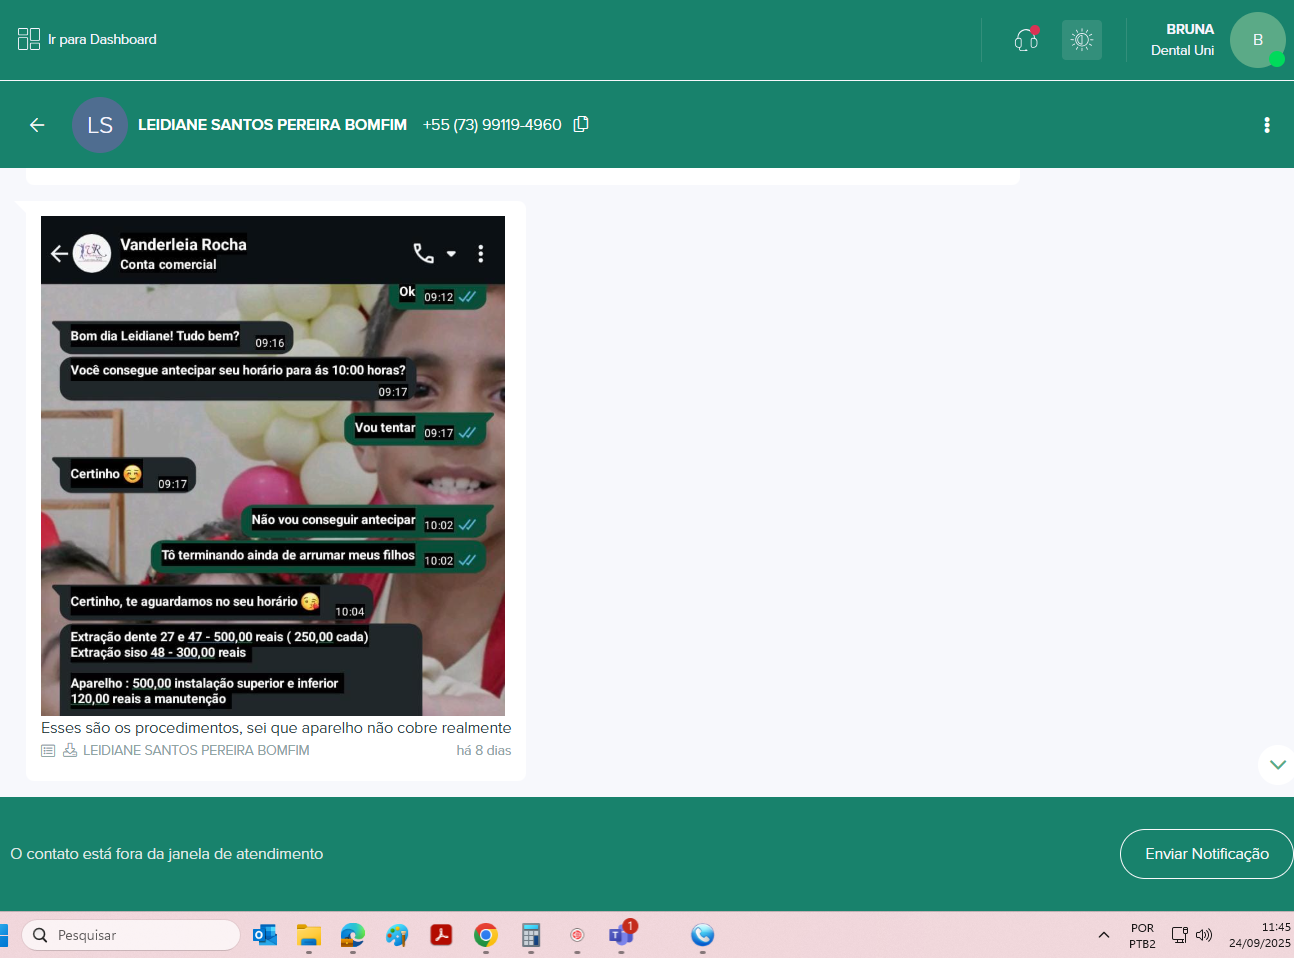
Task: Open network settings tray icon
Action: pyautogui.click(x=1180, y=935)
